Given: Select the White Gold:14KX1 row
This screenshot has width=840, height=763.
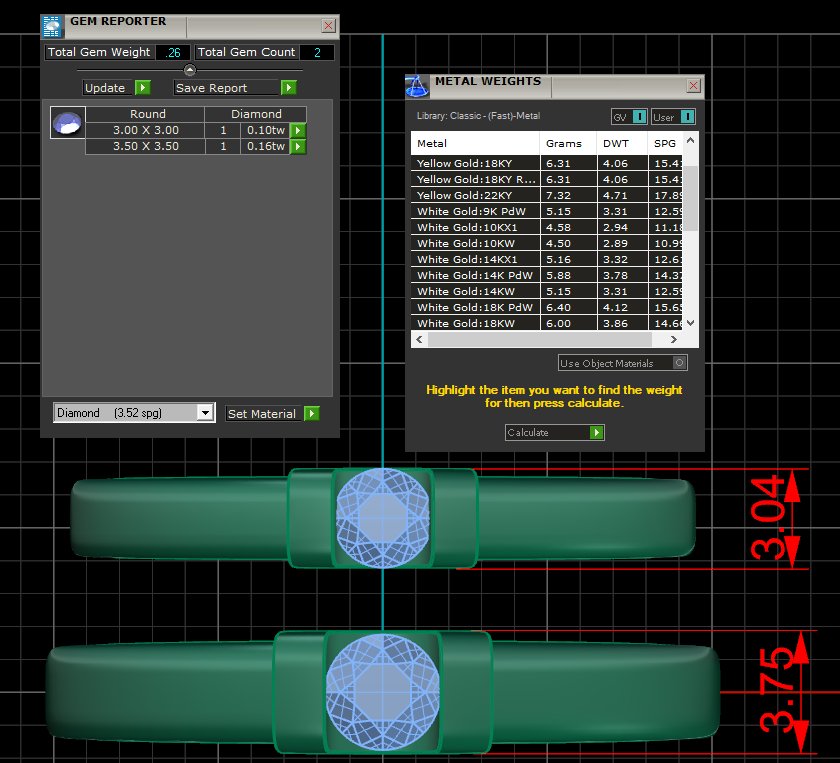Looking at the screenshot, I should [x=546, y=260].
